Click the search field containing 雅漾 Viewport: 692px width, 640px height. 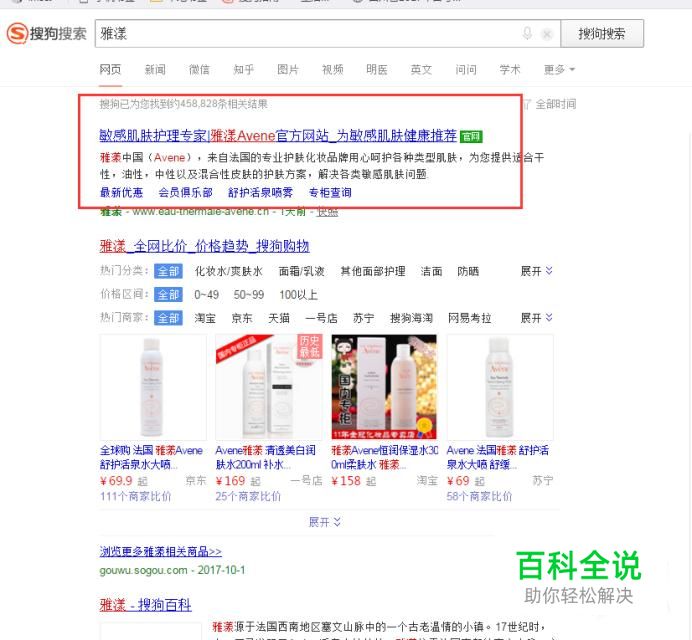pyautogui.click(x=327, y=34)
